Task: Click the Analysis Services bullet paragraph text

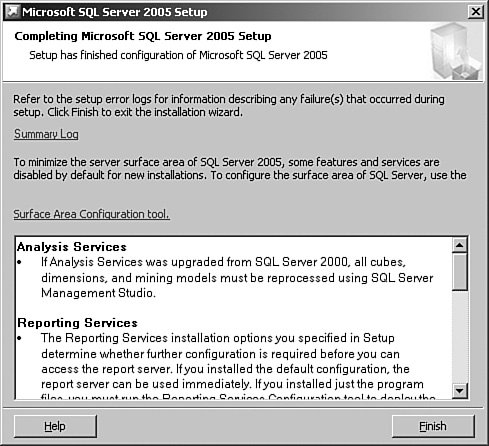Action: [237, 278]
